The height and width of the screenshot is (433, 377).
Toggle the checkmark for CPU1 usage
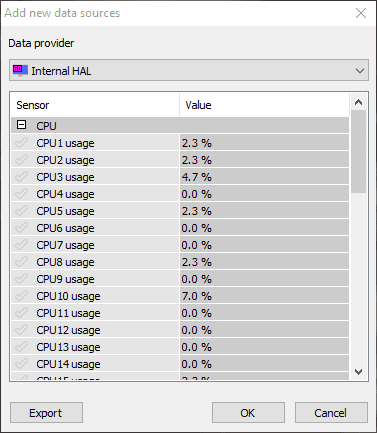click(21, 143)
